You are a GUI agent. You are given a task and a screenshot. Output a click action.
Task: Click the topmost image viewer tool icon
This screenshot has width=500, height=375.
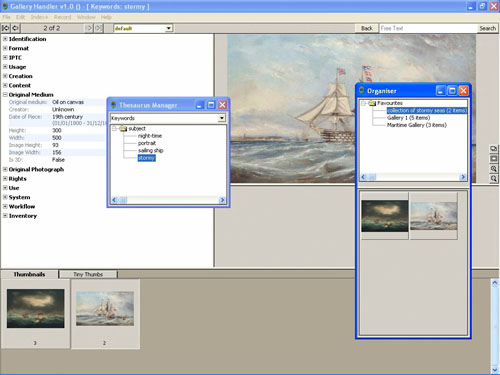(494, 149)
